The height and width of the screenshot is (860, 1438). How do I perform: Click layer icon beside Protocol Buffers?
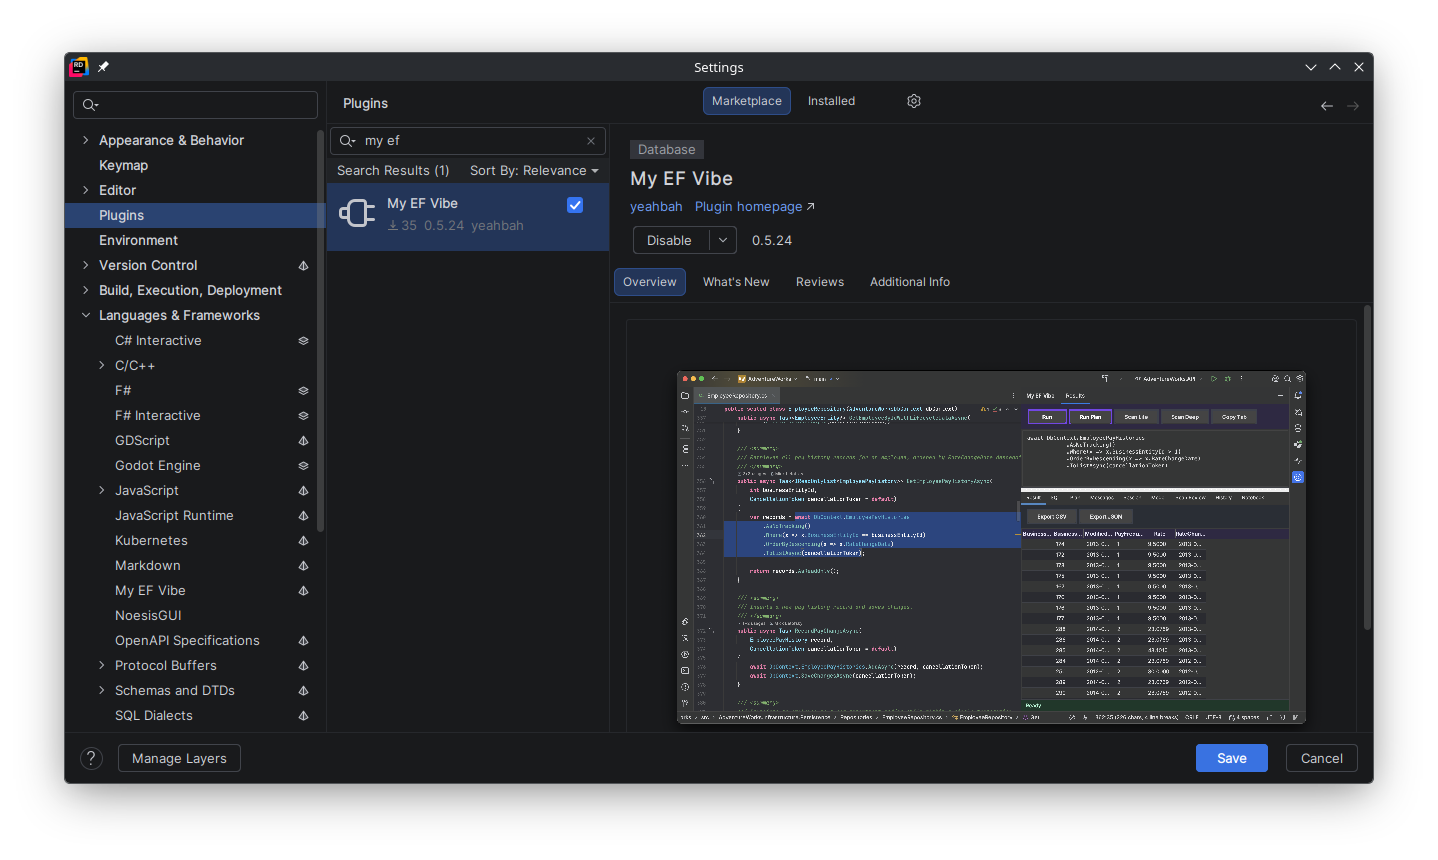coord(303,666)
